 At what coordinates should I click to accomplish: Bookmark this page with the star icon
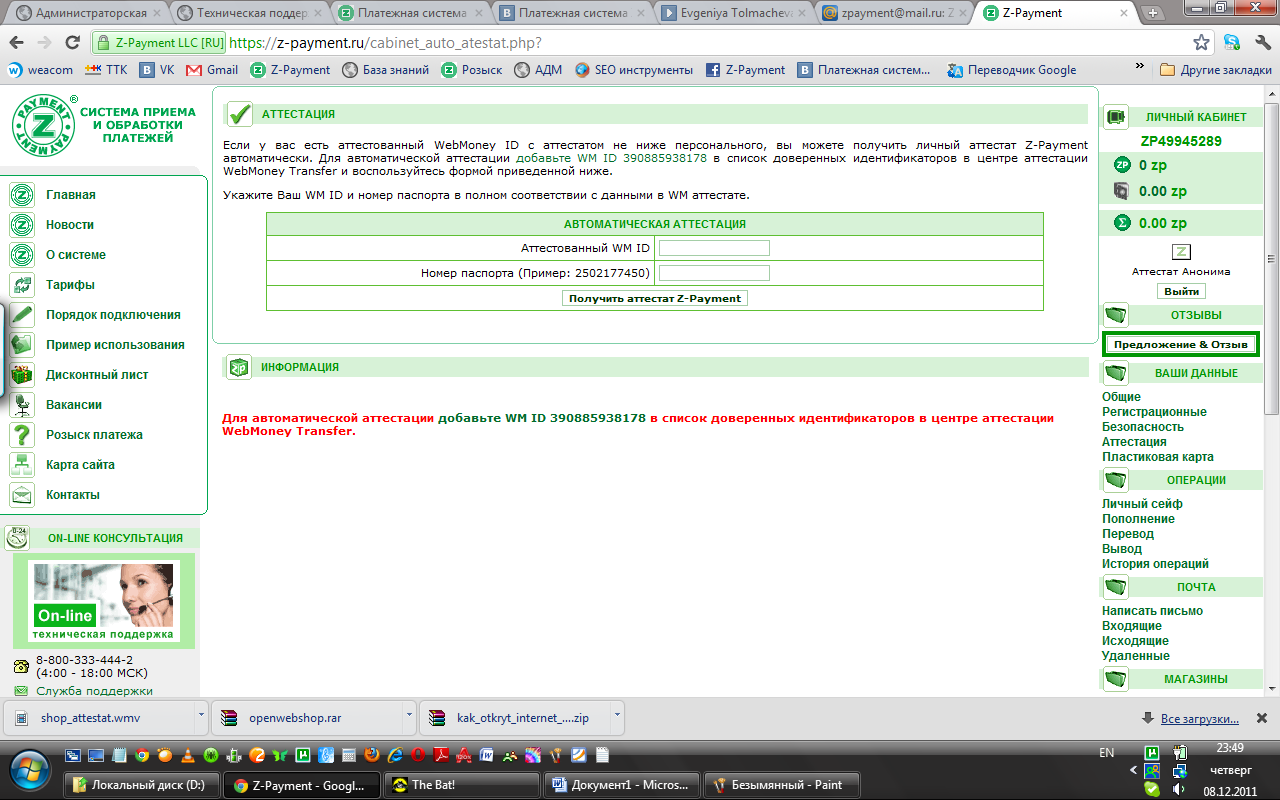(1202, 43)
